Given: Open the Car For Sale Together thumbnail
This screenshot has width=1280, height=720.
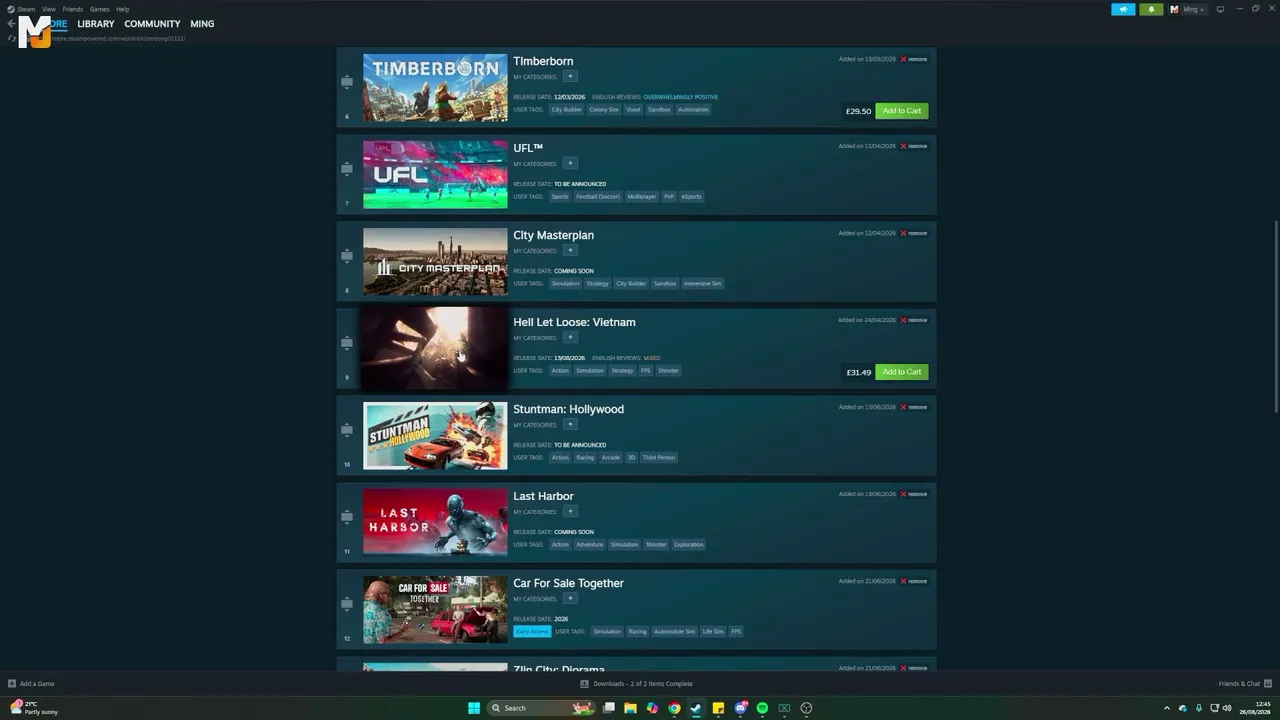Looking at the screenshot, I should [435, 610].
